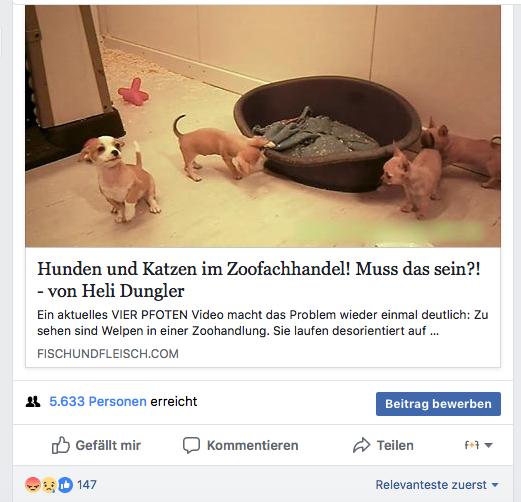View the 147 reactions count
Screen dimensions: 521x502
pos(87,485)
